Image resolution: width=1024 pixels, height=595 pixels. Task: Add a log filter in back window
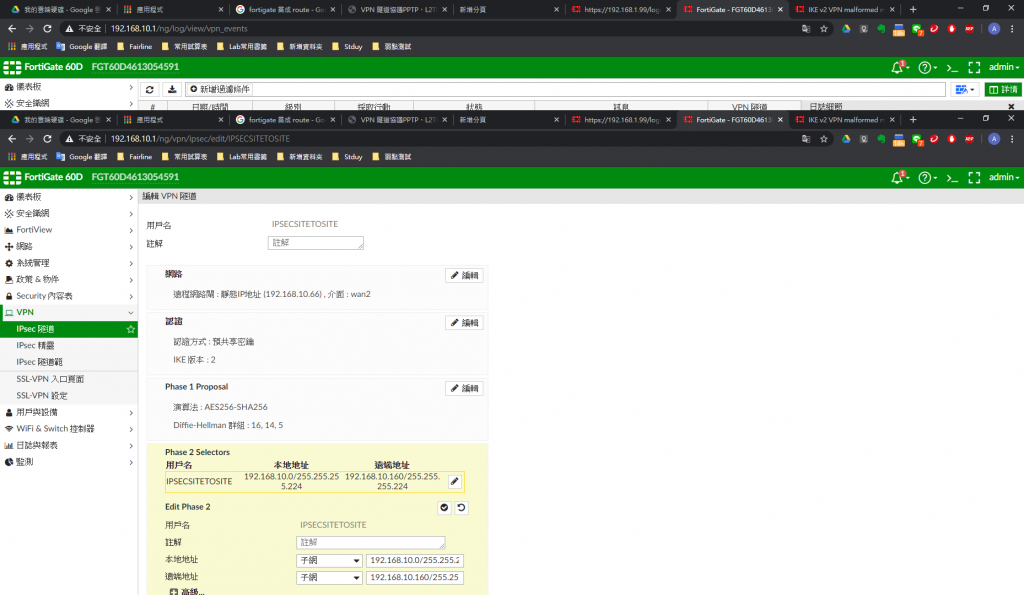click(220, 89)
